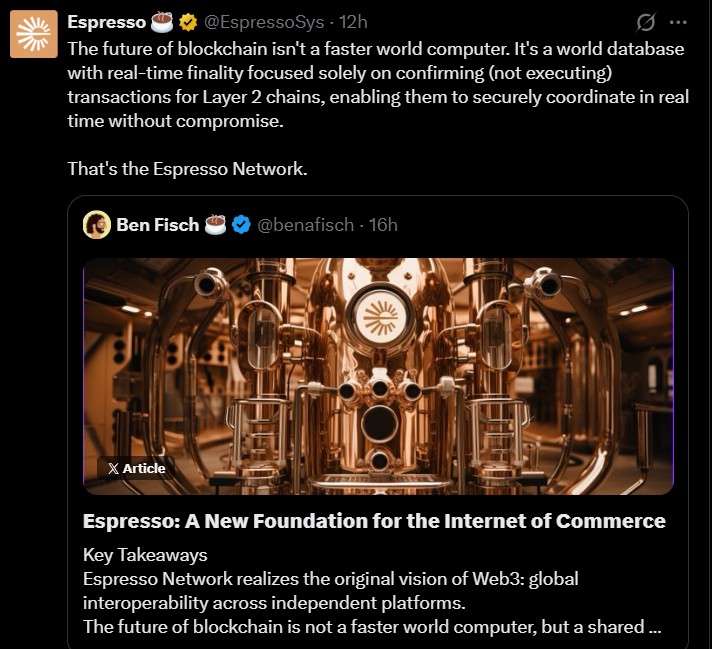
Task: Open the Espresso display name link
Action: click(x=107, y=22)
